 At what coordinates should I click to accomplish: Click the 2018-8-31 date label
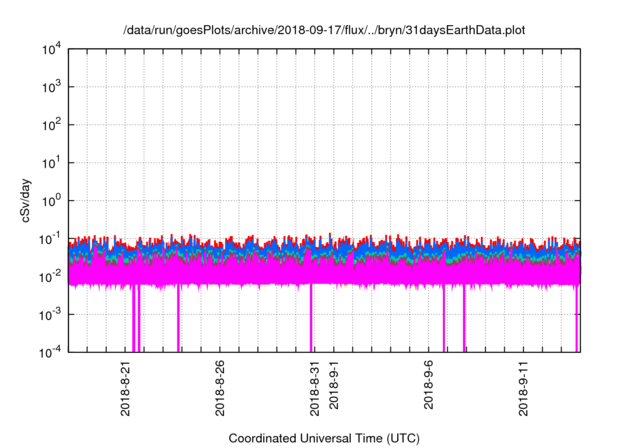click(314, 388)
